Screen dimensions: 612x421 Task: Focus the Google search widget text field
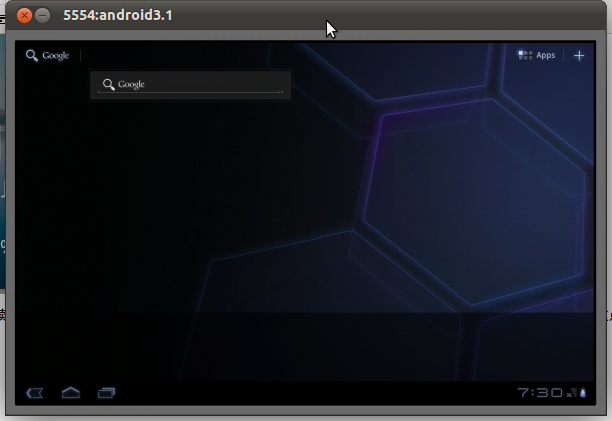point(190,85)
